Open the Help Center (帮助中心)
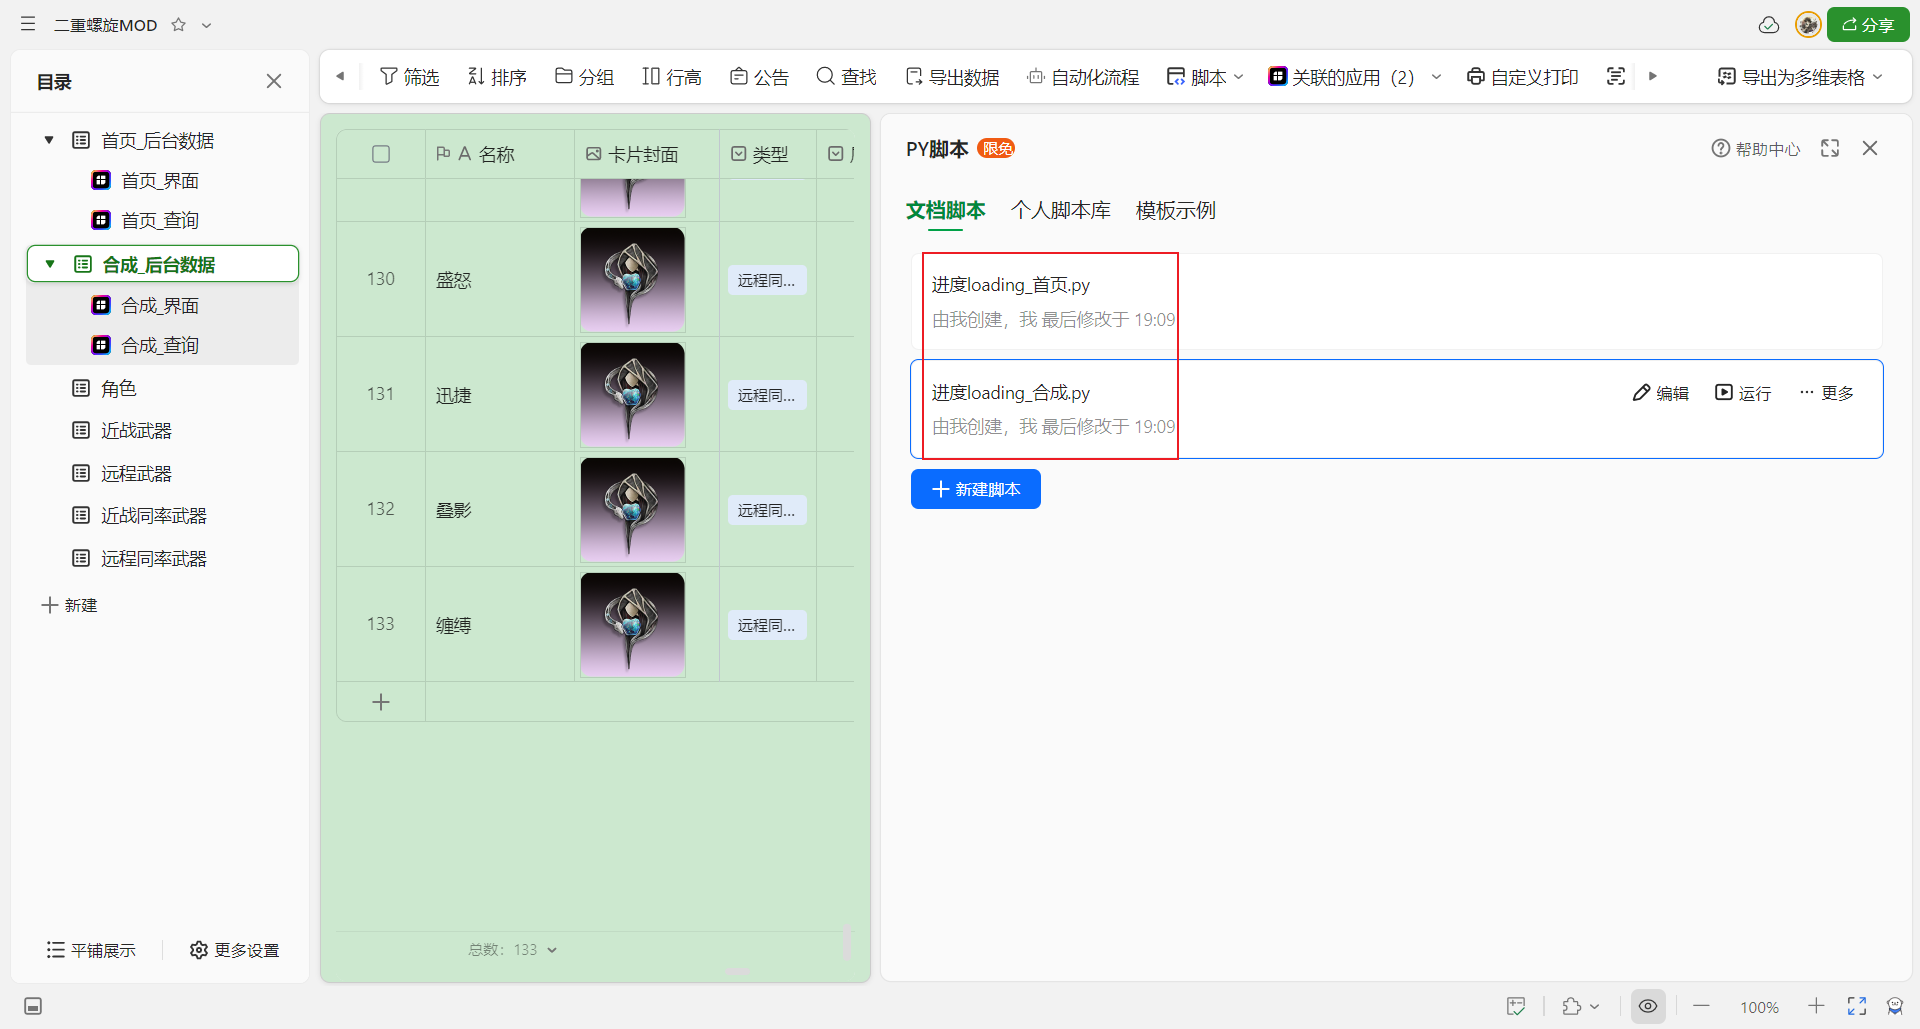The height and width of the screenshot is (1029, 1920). click(1755, 149)
